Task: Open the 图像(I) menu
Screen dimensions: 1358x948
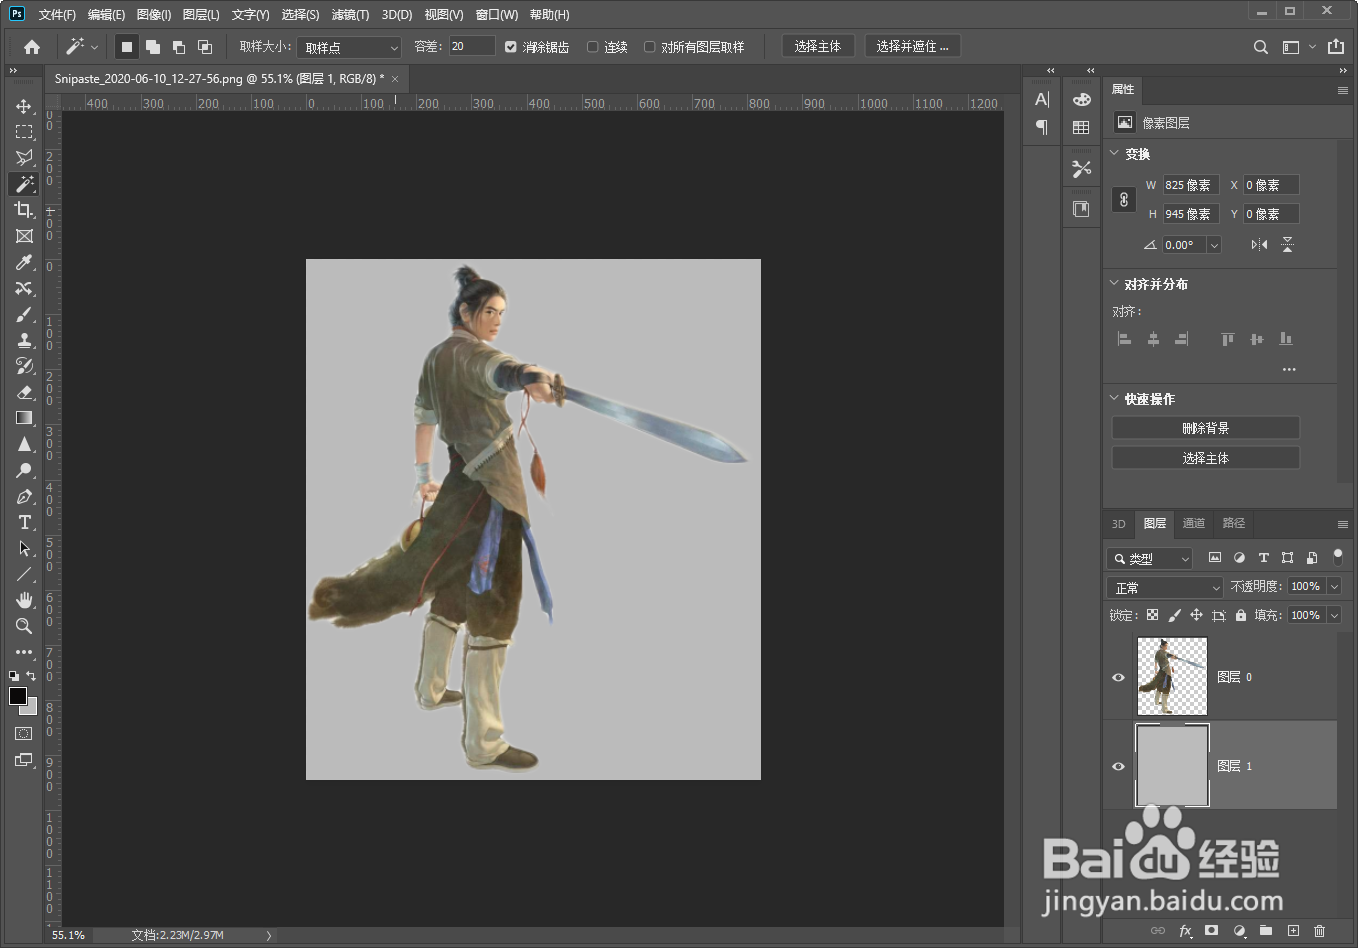Action: [x=154, y=14]
